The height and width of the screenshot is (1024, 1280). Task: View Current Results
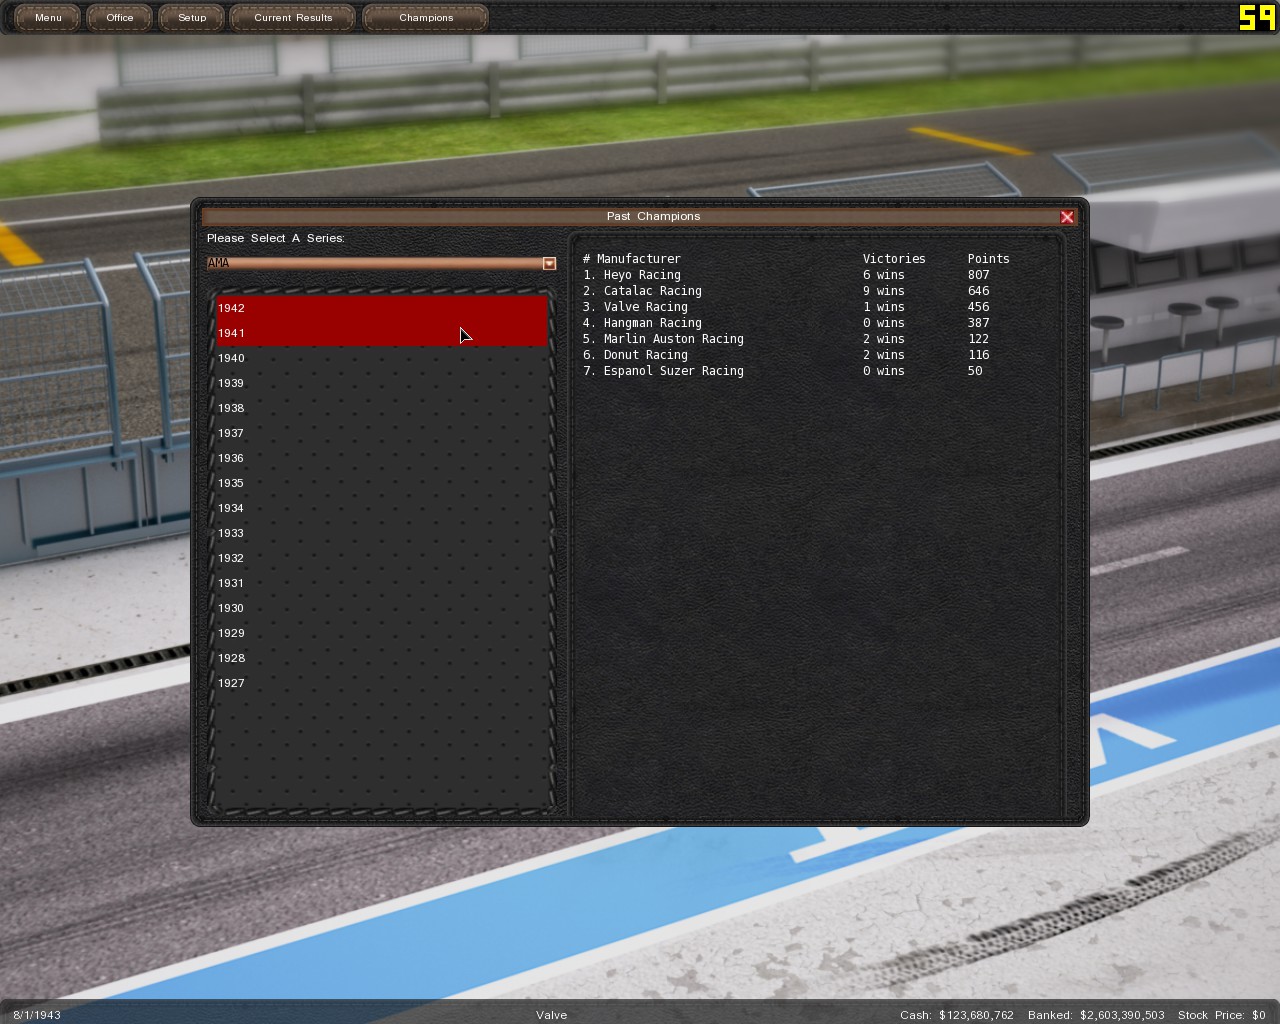click(x=293, y=18)
